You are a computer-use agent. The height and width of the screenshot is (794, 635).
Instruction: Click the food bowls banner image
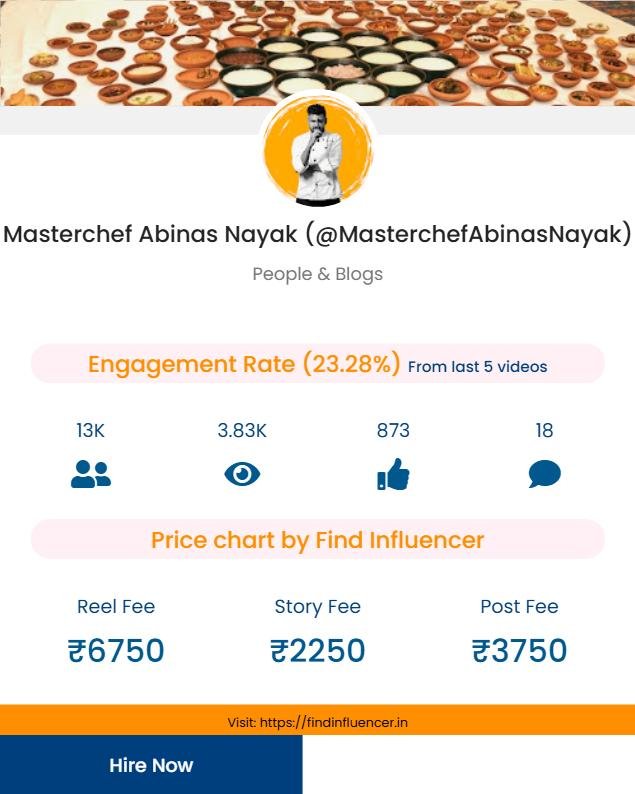[x=318, y=53]
